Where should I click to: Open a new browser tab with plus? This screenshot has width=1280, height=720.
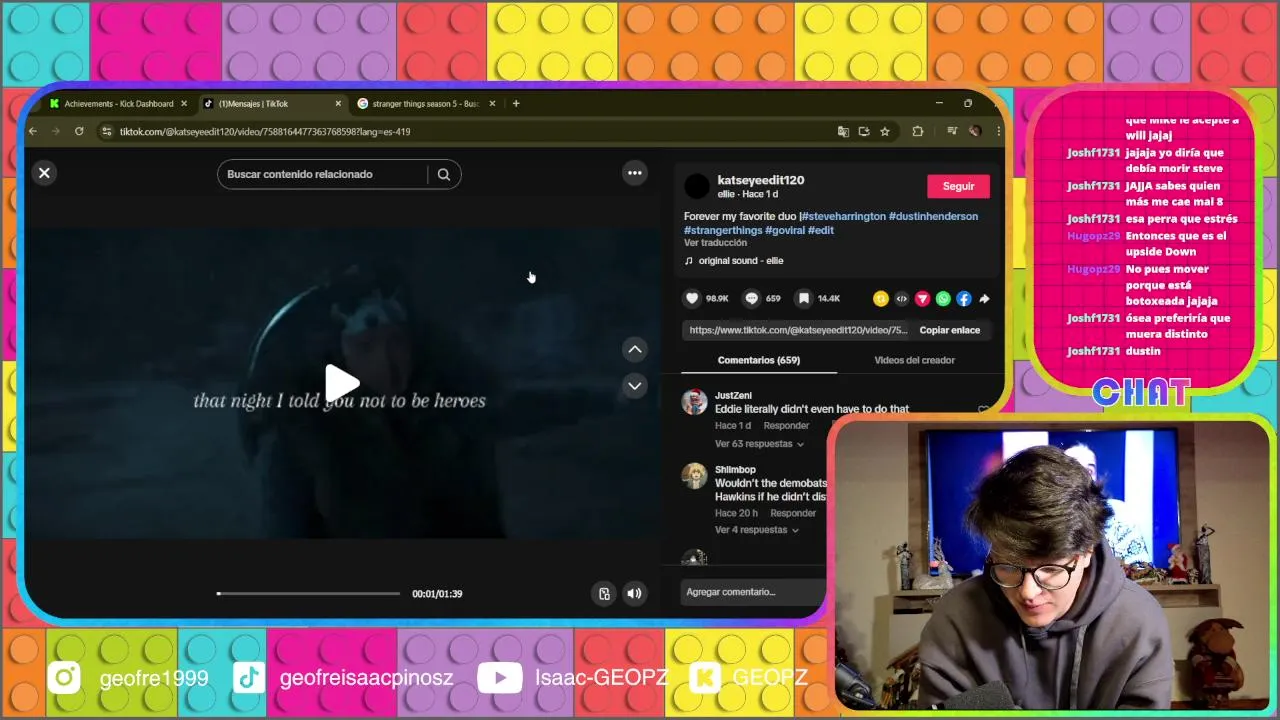[x=516, y=103]
